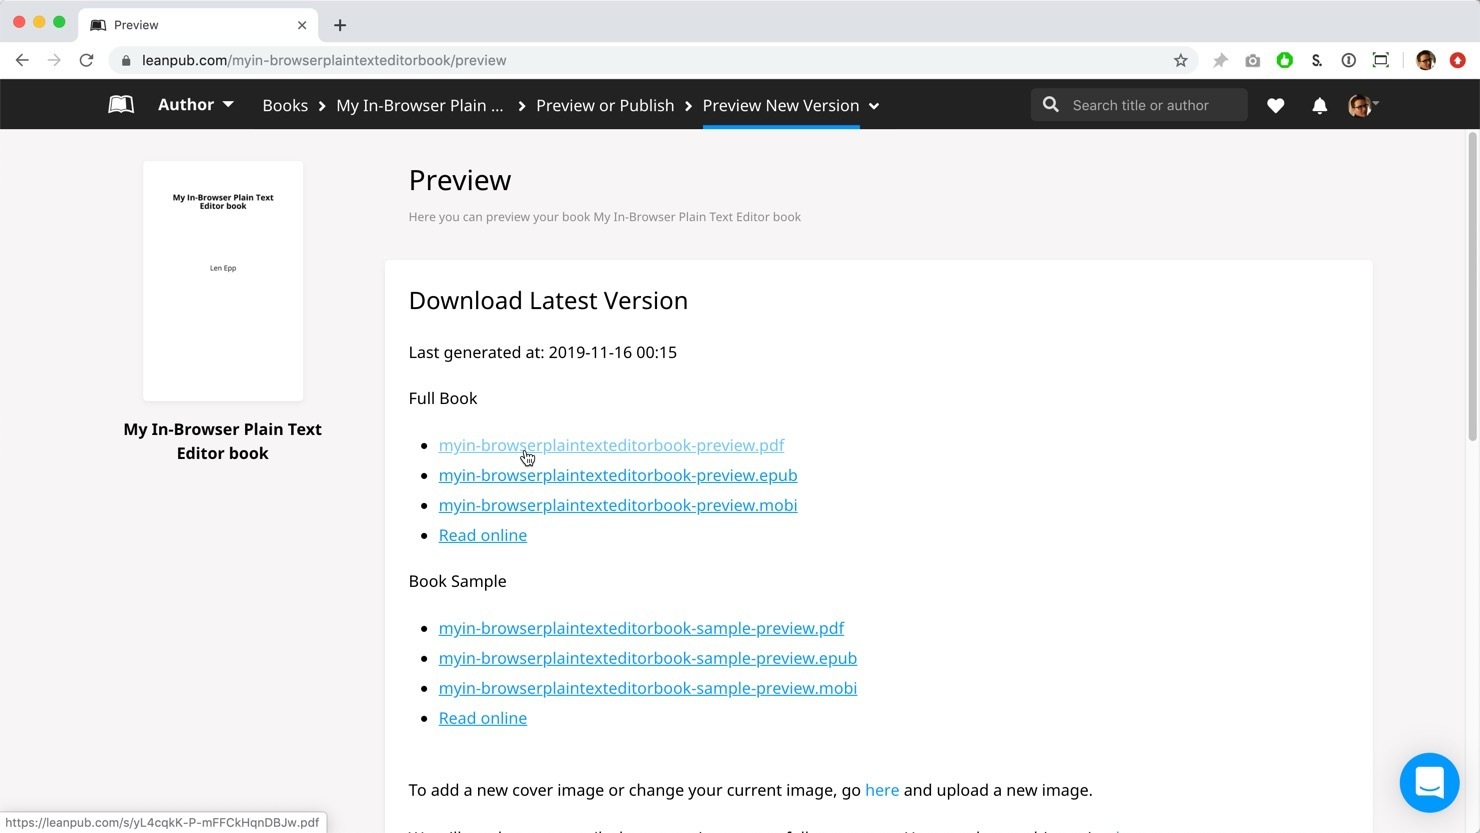Select Preview New Version tab
This screenshot has width=1480, height=833.
coord(781,105)
